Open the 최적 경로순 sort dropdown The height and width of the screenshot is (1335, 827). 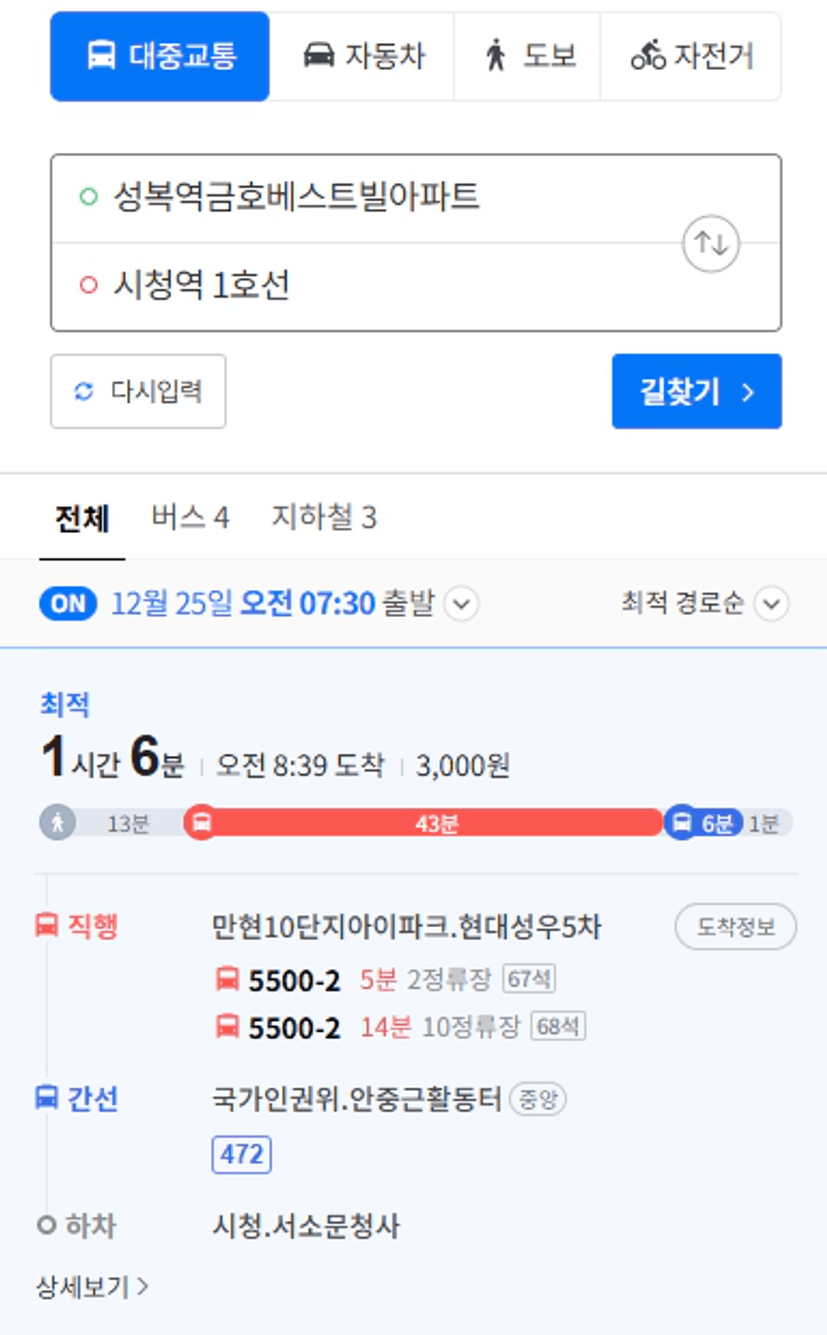click(705, 604)
